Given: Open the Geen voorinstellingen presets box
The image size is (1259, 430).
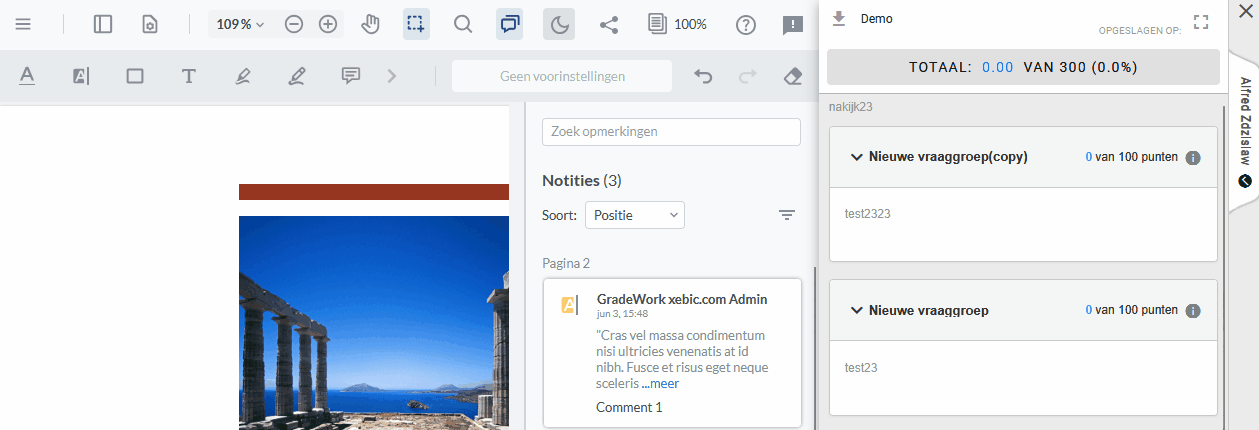Looking at the screenshot, I should coord(562,76).
